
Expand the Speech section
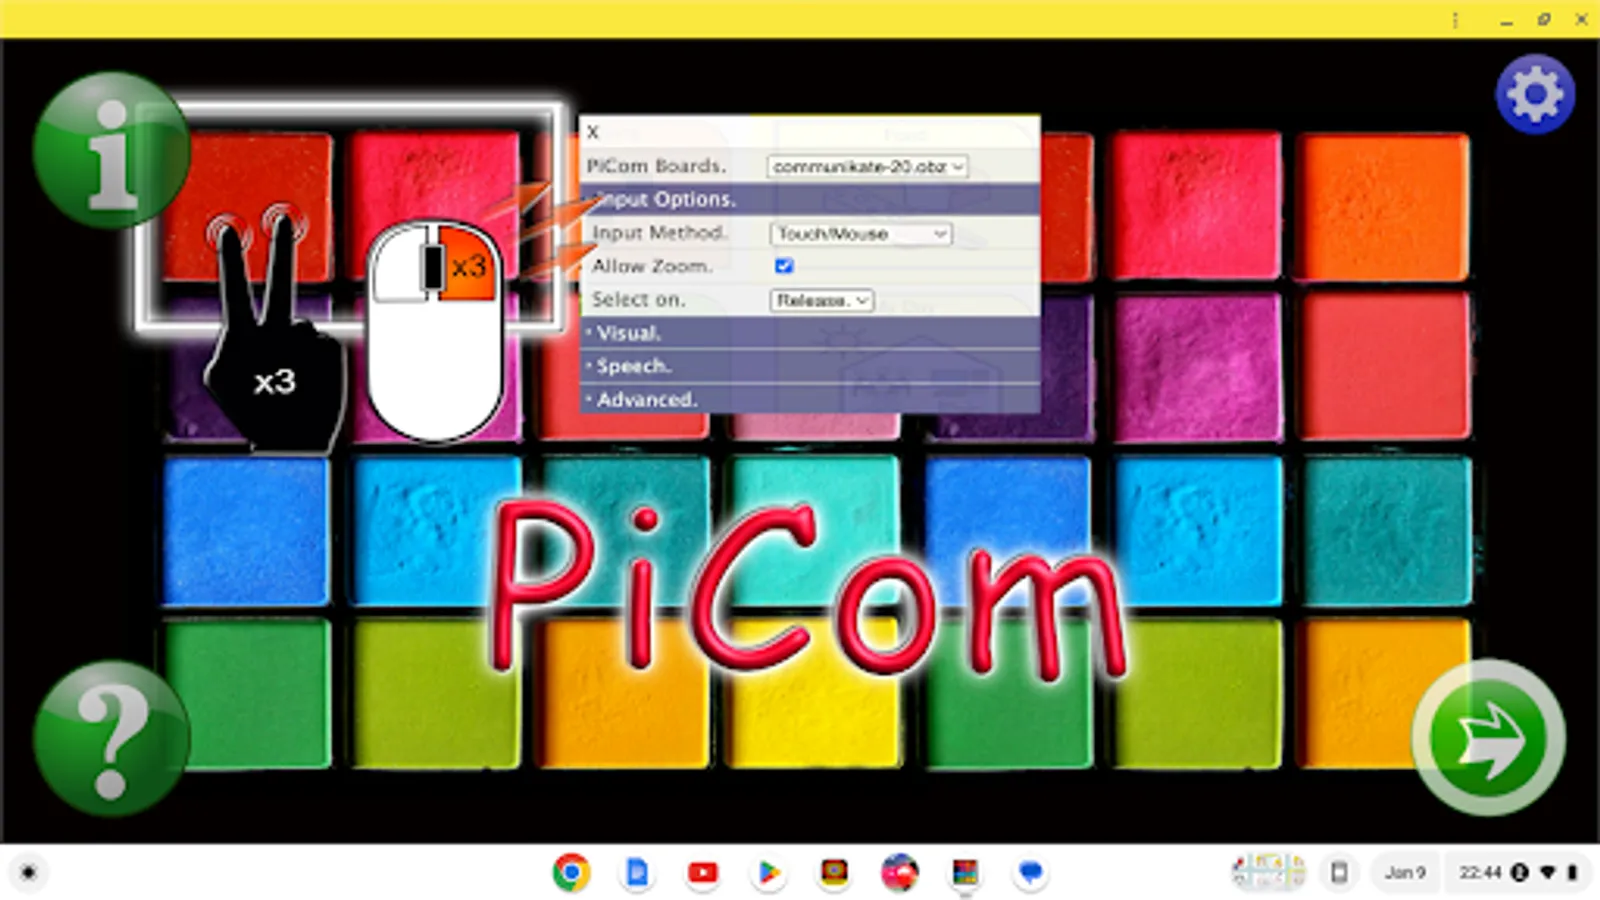click(810, 366)
